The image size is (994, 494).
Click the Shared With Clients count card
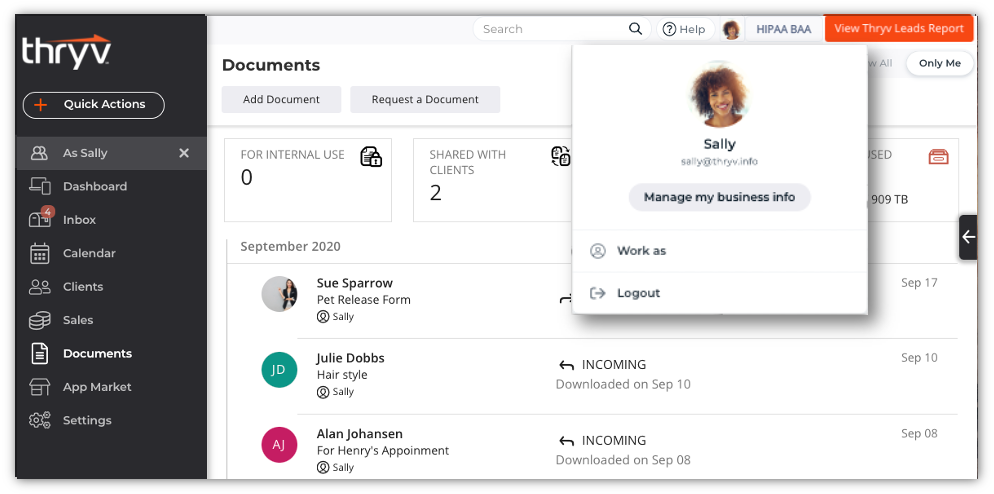pyautogui.click(x=493, y=180)
